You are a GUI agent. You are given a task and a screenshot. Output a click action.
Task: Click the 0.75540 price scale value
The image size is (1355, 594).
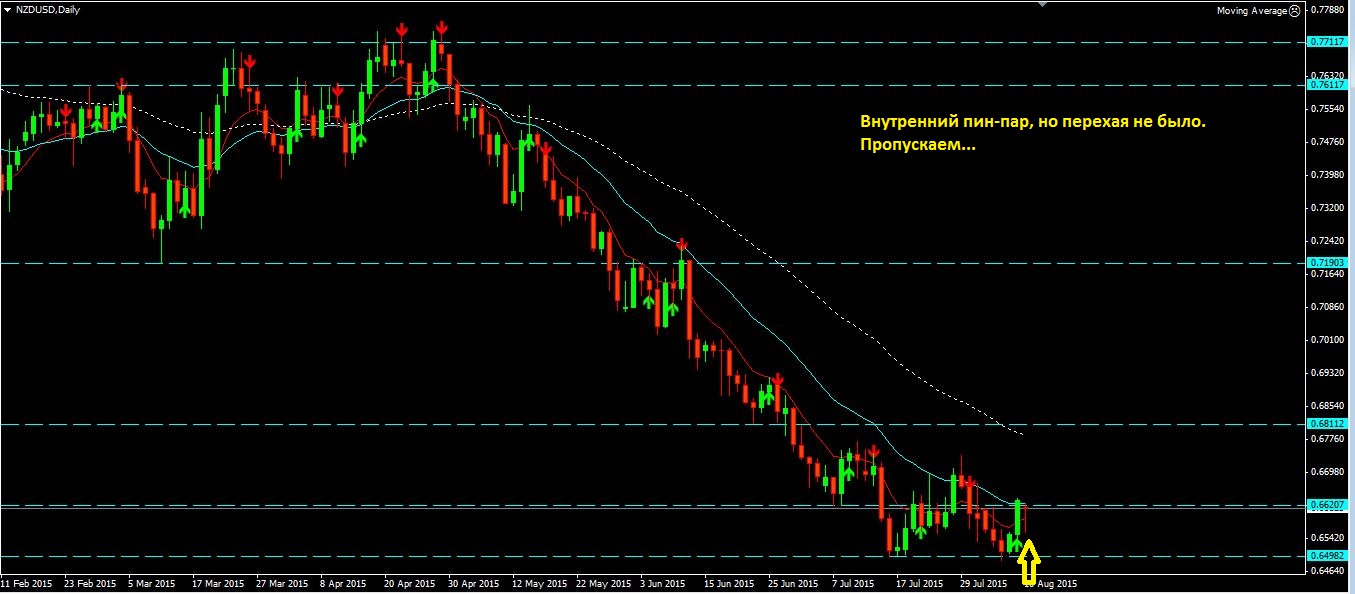click(x=1327, y=108)
